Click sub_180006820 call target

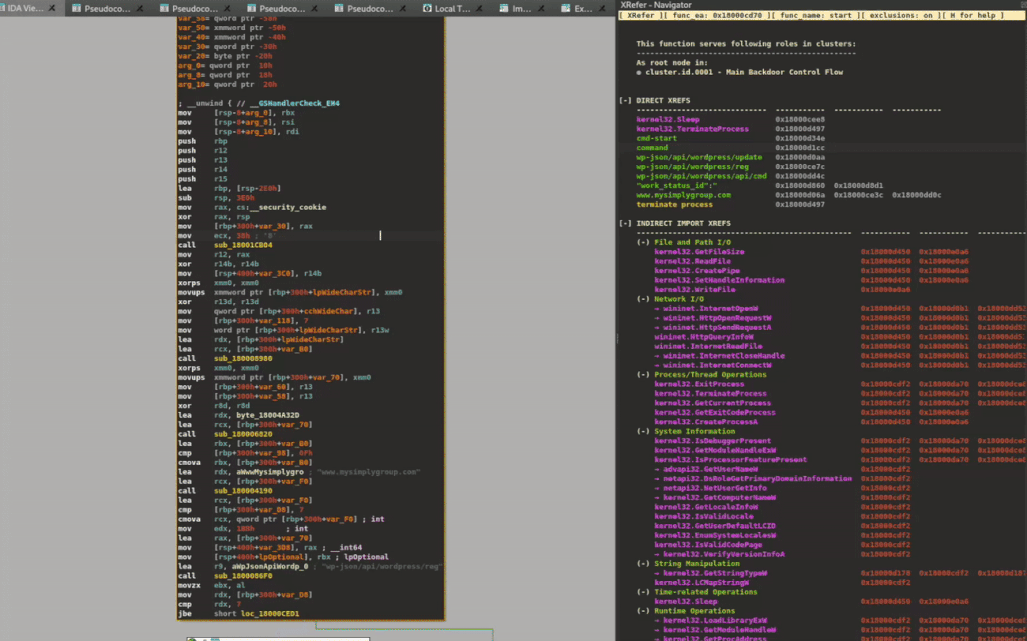click(x=243, y=434)
